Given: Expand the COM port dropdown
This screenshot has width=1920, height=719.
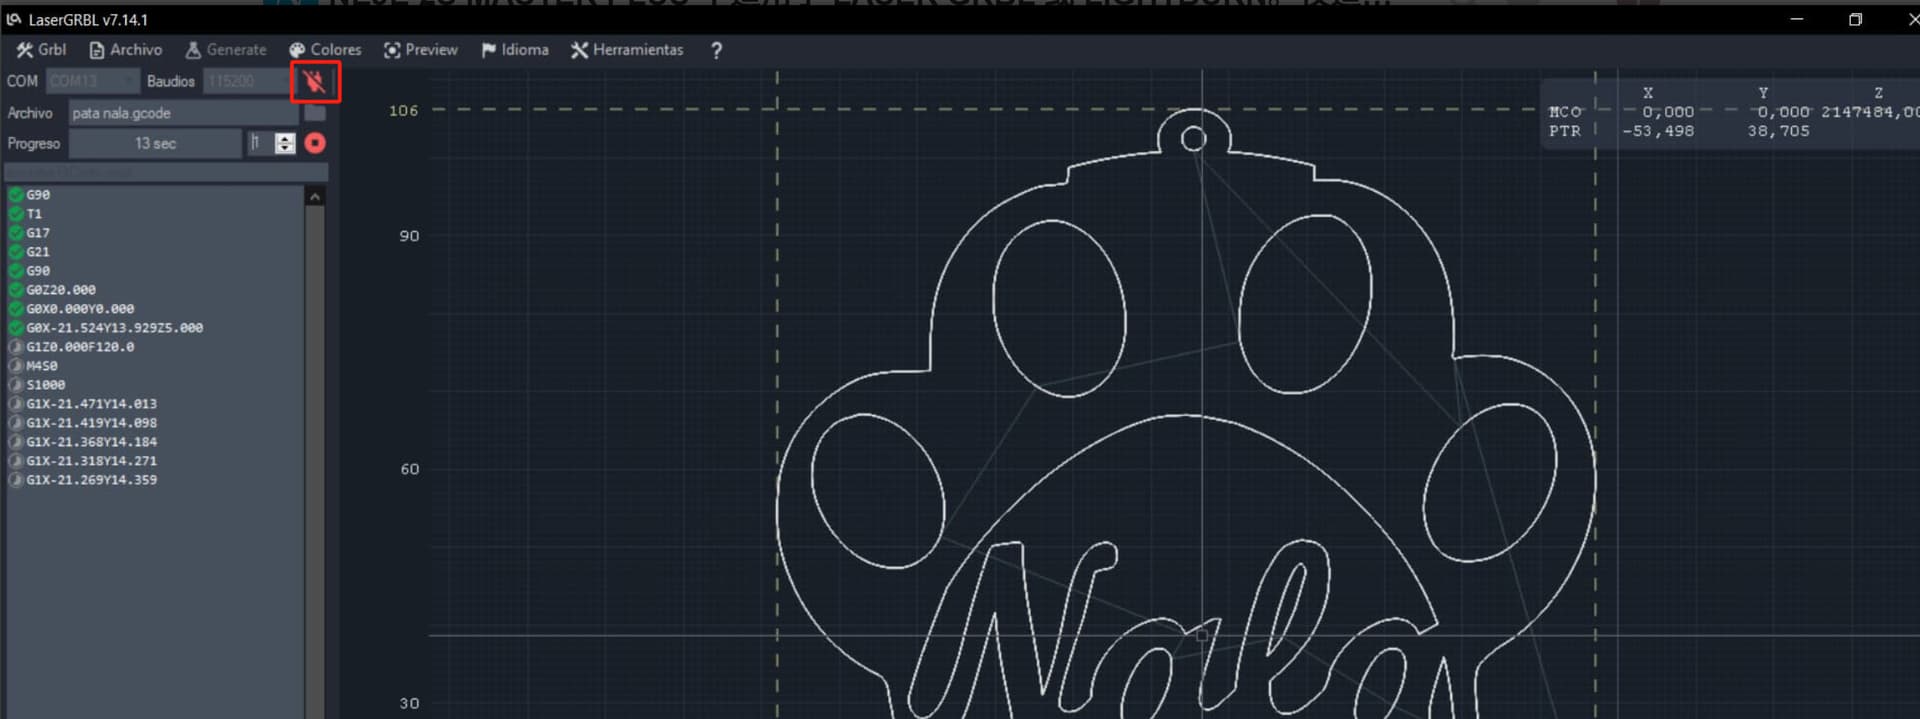Looking at the screenshot, I should (92, 81).
